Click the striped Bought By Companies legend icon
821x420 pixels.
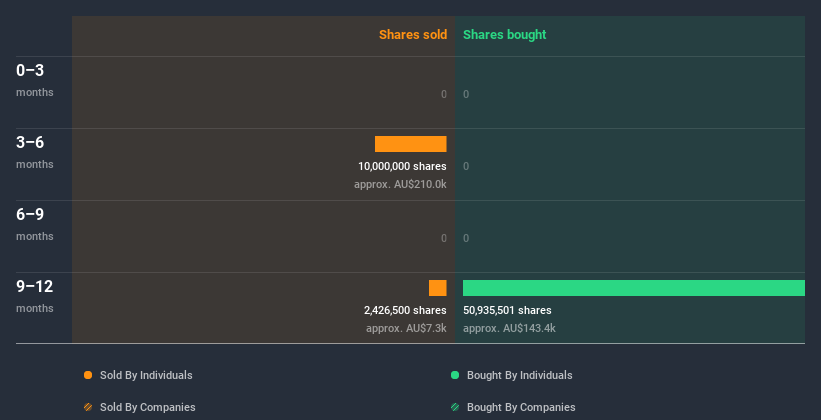[455, 407]
